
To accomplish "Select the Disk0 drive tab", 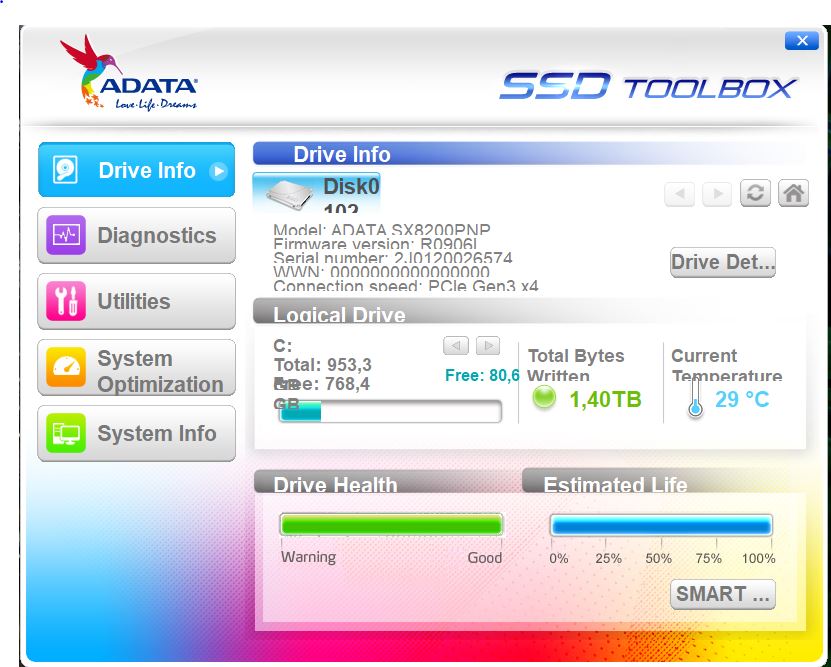I will click(316, 193).
